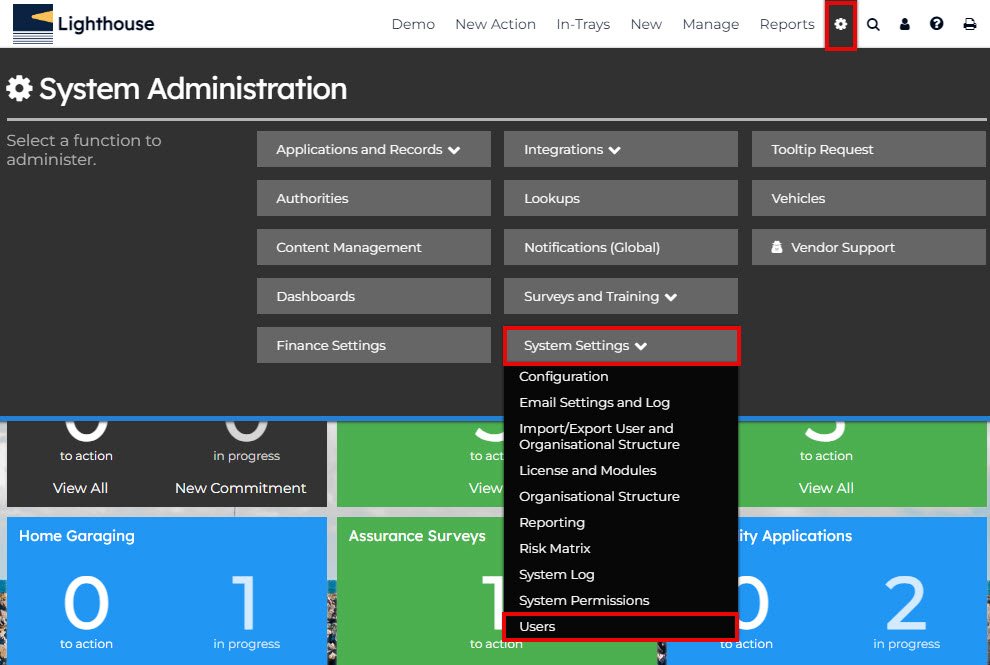This screenshot has width=990, height=665.
Task: Open Vendor Support
Action: (868, 247)
